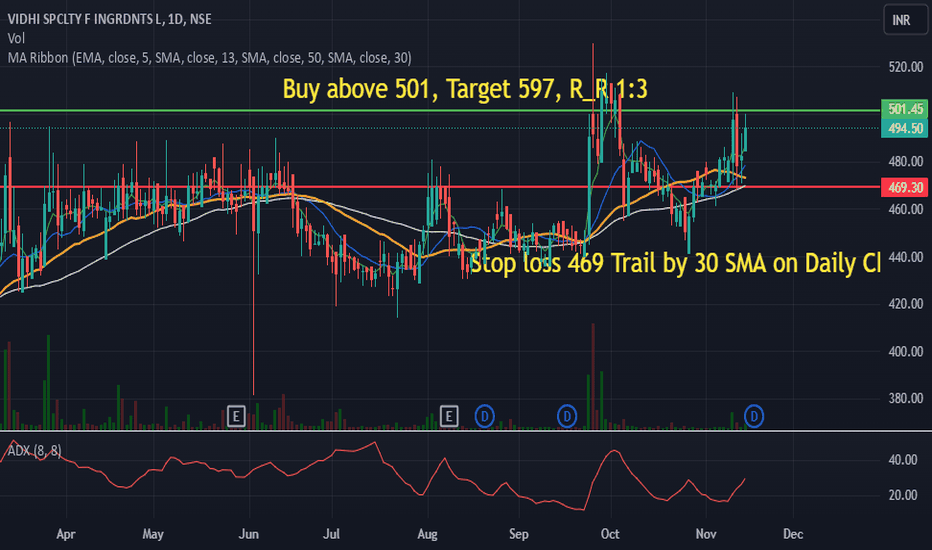Click the 420.00 price axis label
The width and height of the screenshot is (932, 550).
[906, 304]
